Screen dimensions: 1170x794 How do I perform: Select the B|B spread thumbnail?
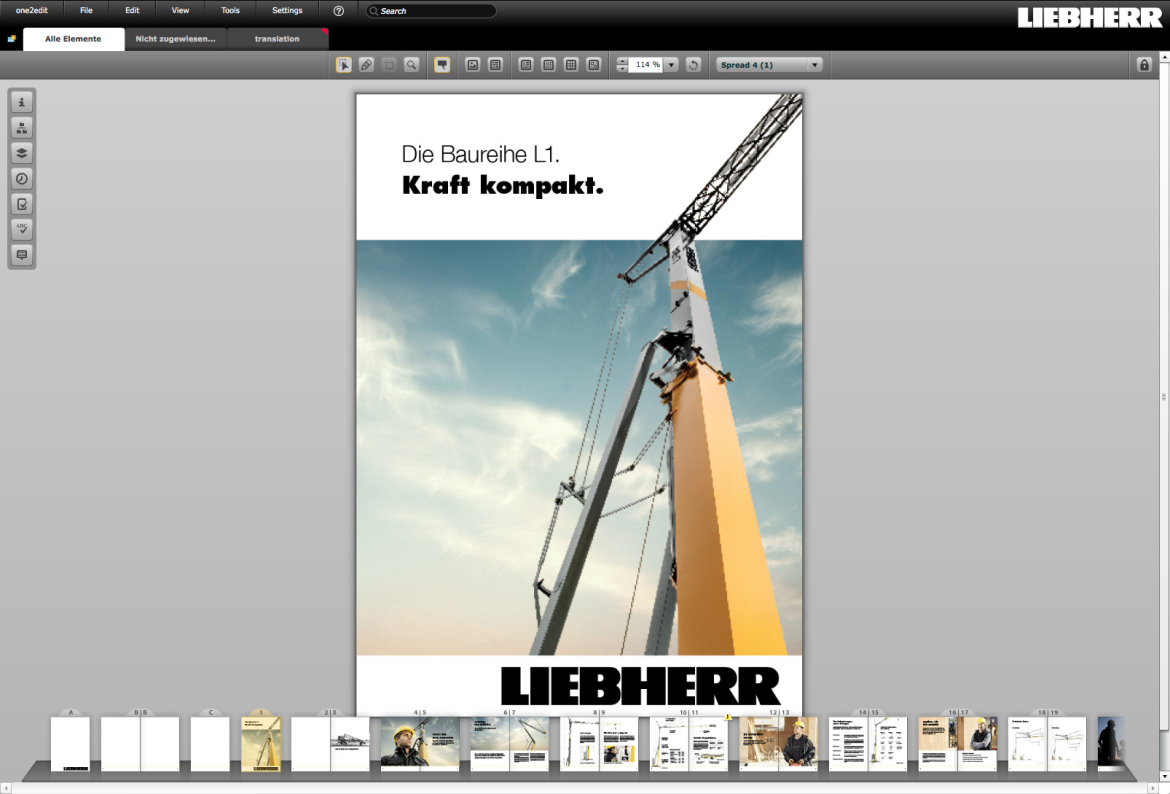click(x=140, y=743)
